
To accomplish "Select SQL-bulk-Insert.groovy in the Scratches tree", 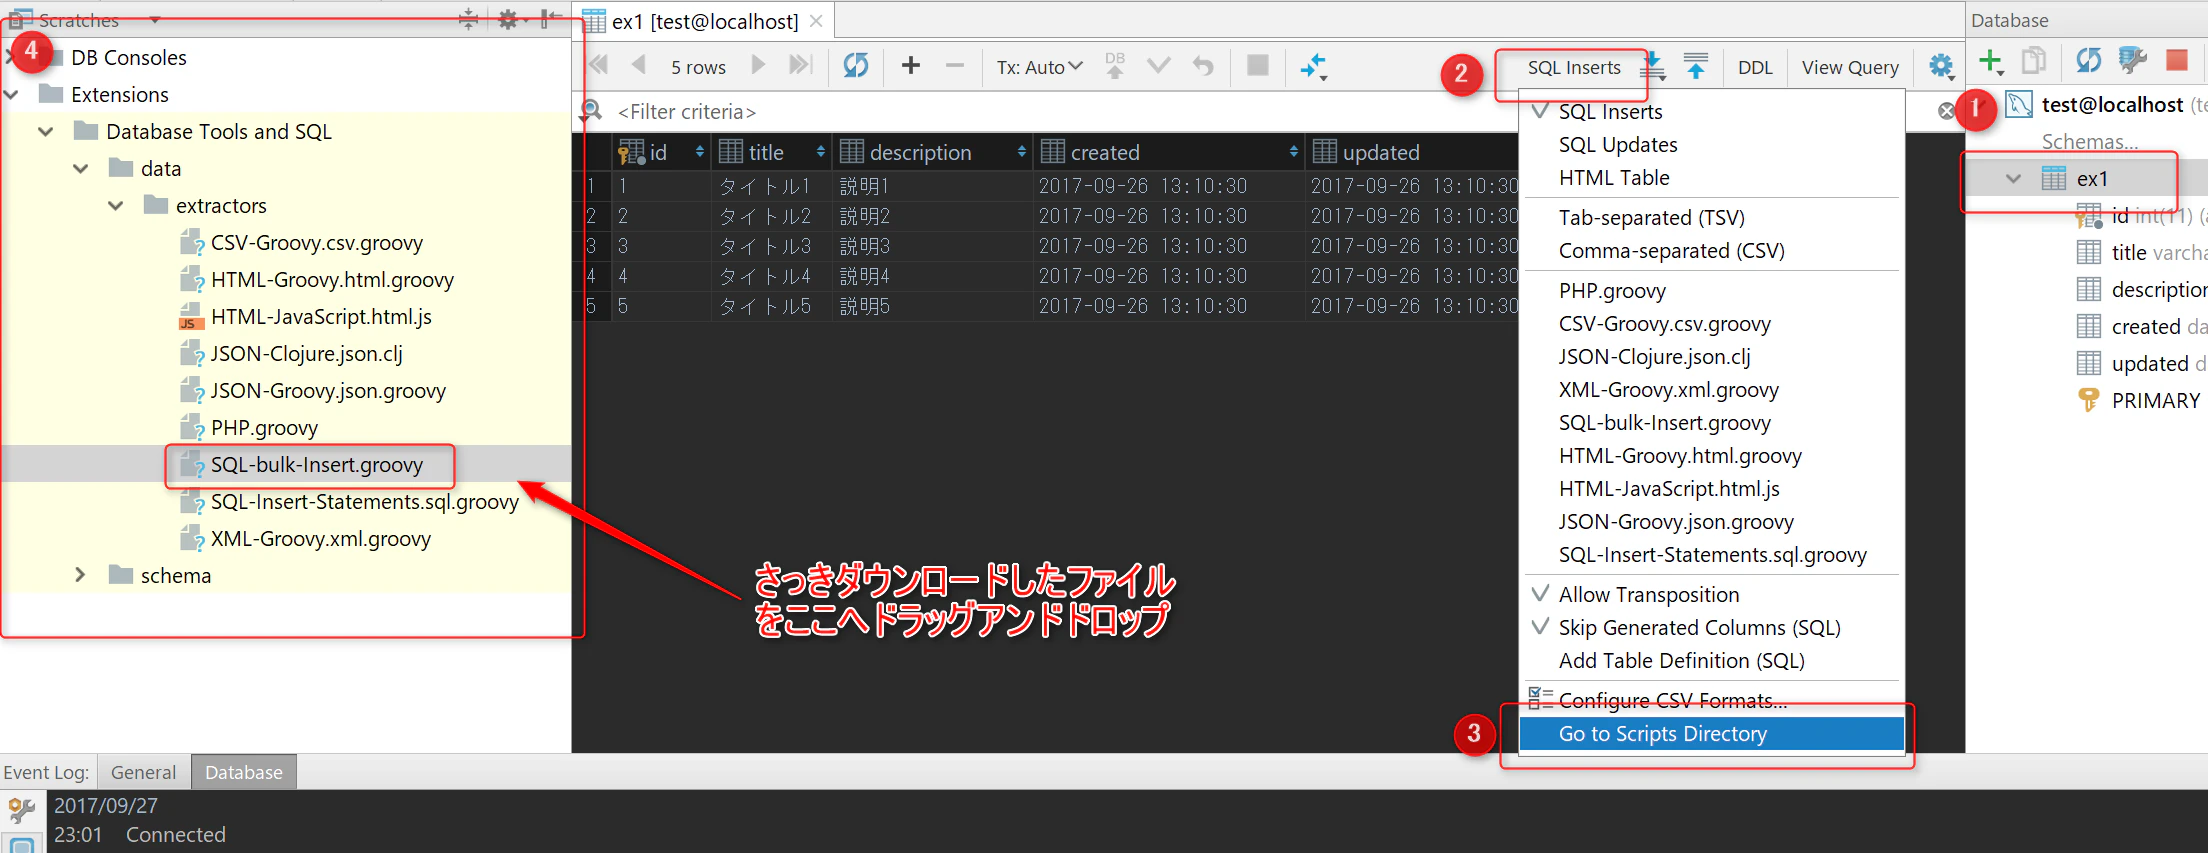I will pos(316,465).
